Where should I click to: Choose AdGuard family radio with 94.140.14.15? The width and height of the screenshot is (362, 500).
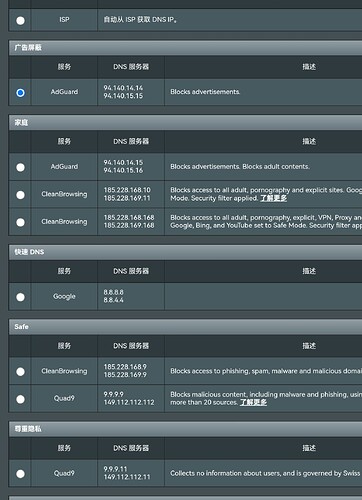[20, 167]
